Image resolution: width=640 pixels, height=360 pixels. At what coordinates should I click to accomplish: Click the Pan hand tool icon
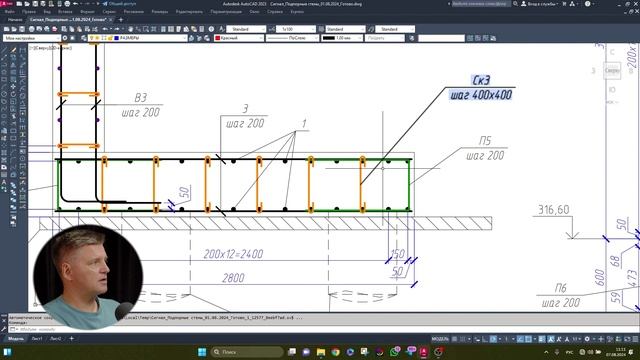click(131, 29)
